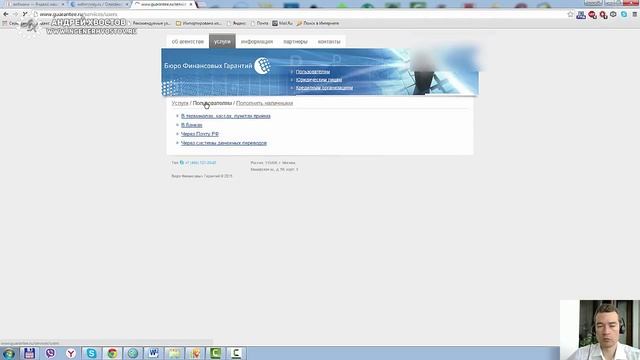The image size is (640, 360).
Task: Open the 'Рекомендуемые...' bookmark
Action: 148,23
